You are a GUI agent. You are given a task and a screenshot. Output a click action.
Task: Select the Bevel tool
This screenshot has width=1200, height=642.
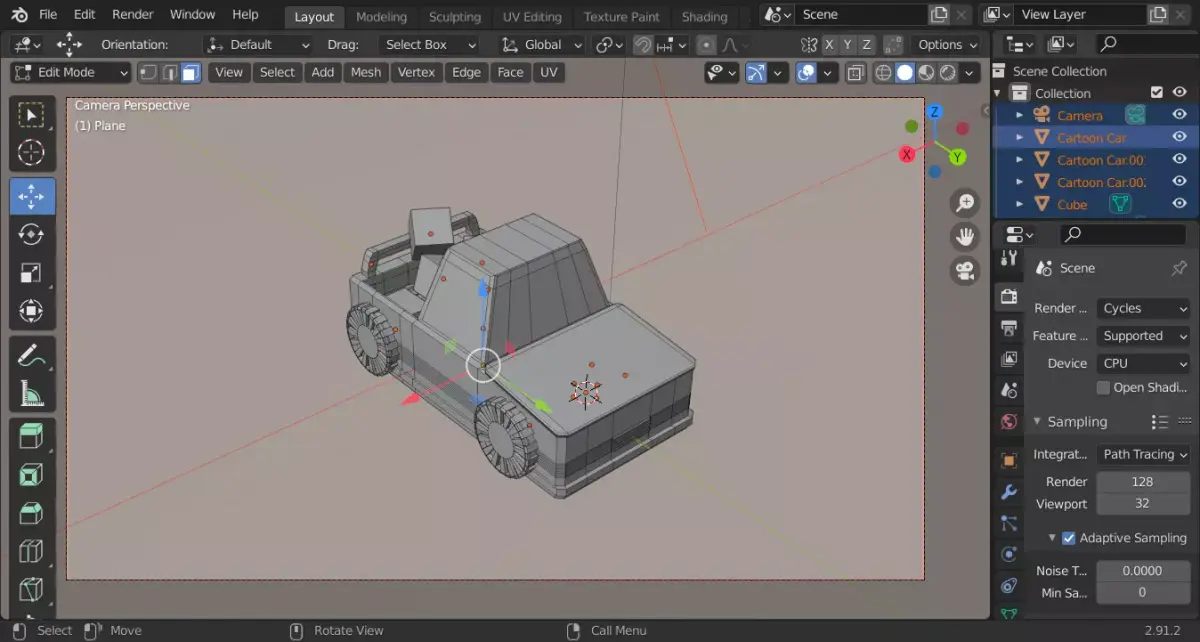(x=32, y=513)
